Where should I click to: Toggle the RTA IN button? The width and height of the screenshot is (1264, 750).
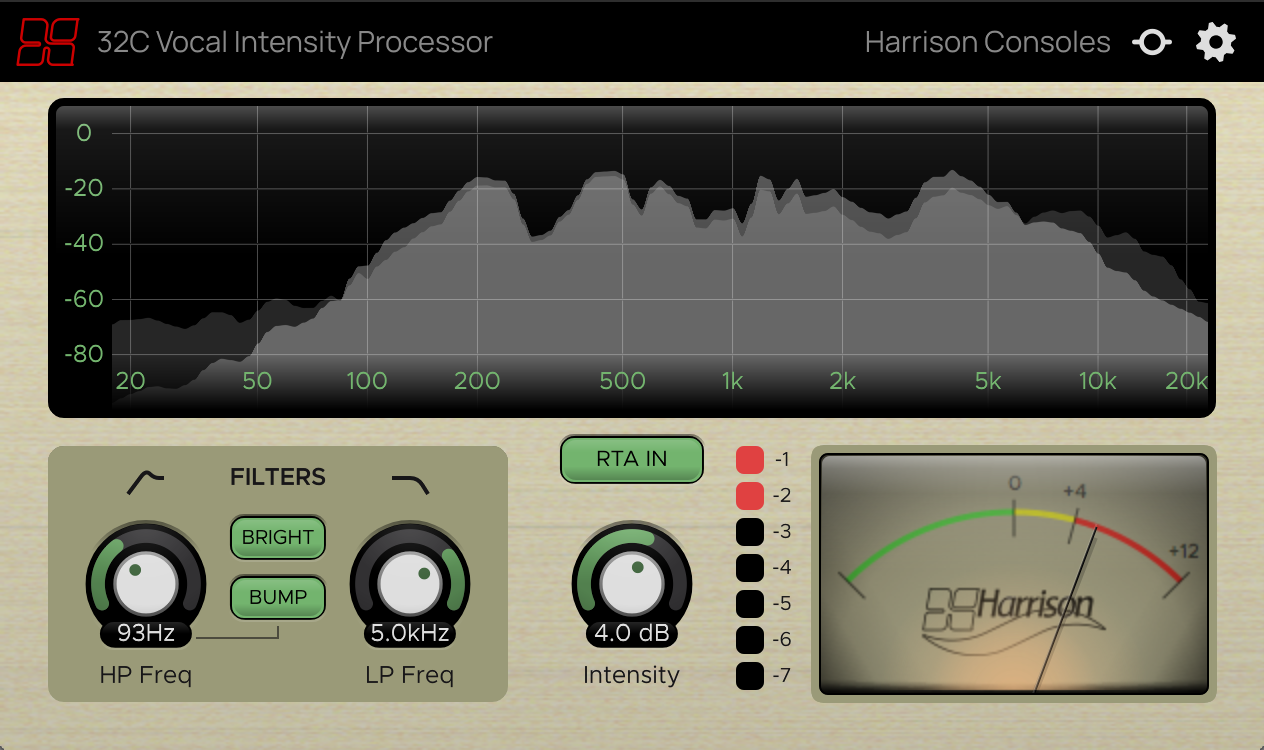(x=631, y=459)
